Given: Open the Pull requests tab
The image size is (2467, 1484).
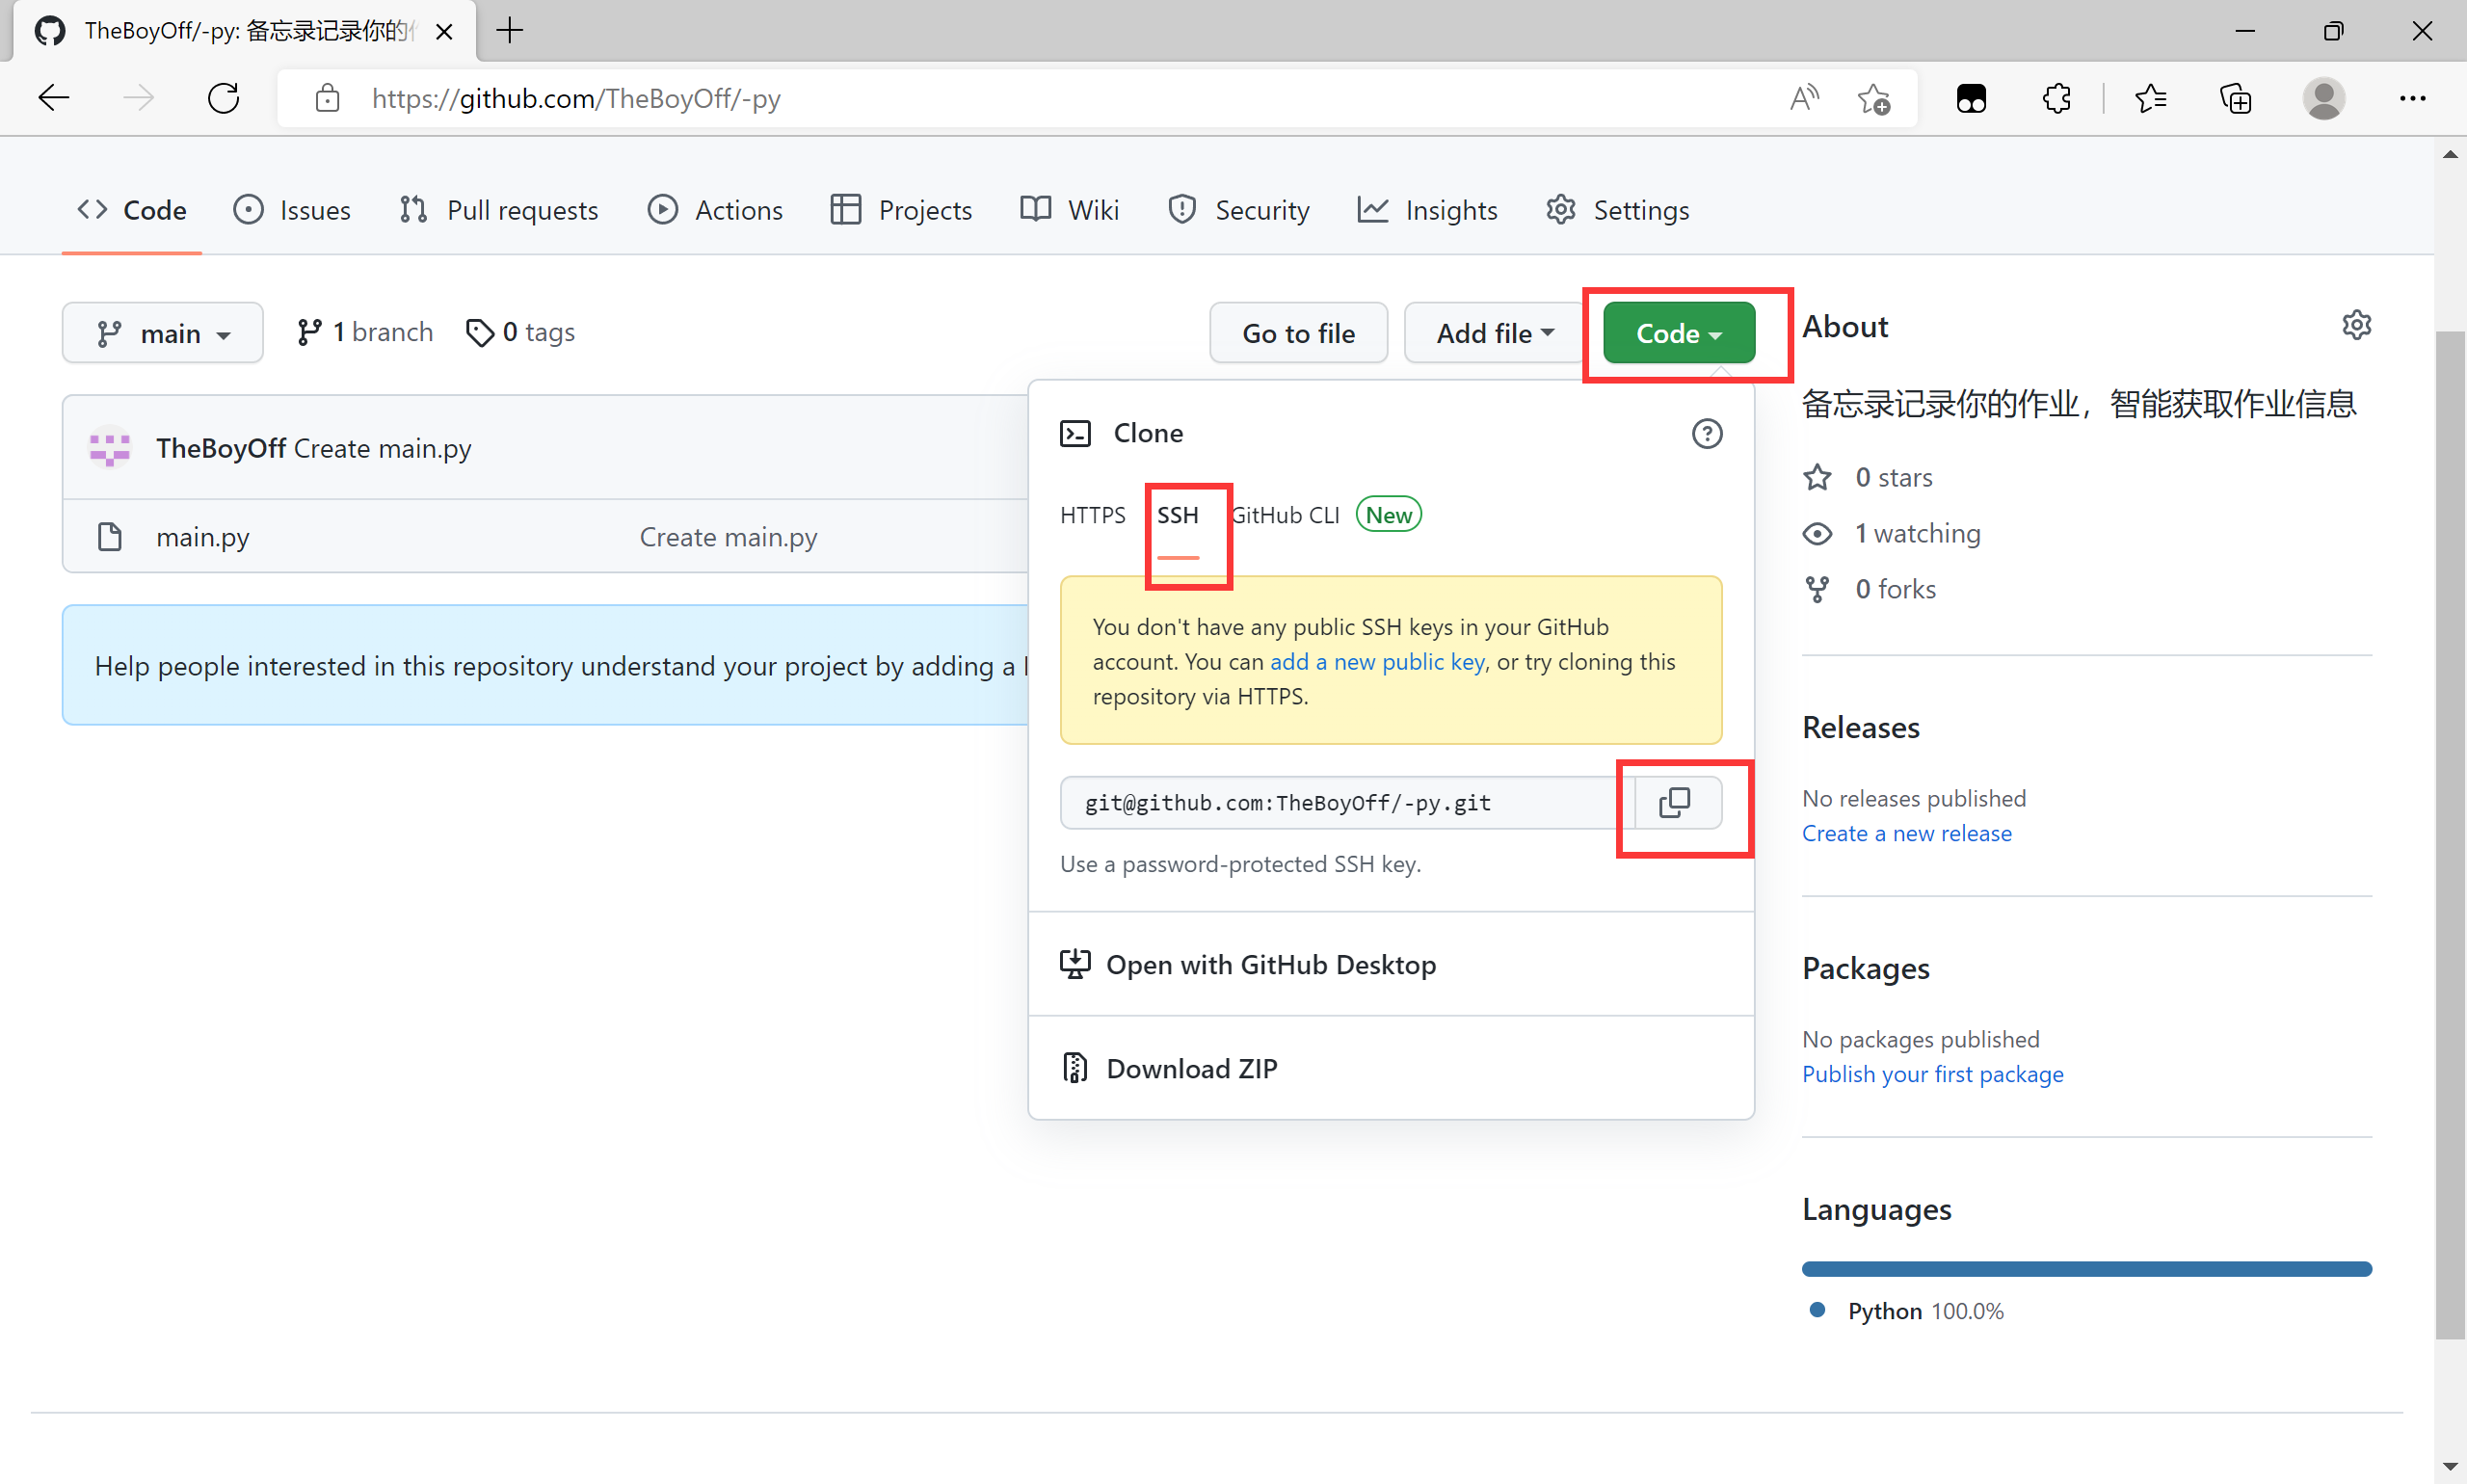Looking at the screenshot, I should (498, 210).
